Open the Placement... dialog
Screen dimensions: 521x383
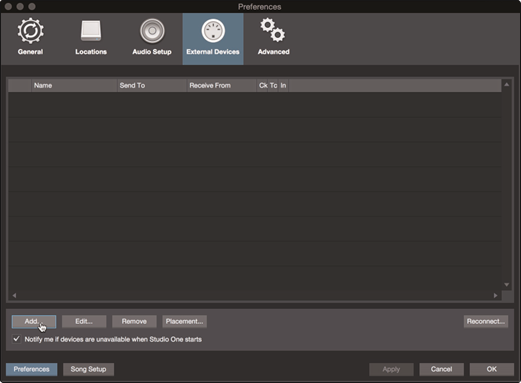click(x=184, y=321)
